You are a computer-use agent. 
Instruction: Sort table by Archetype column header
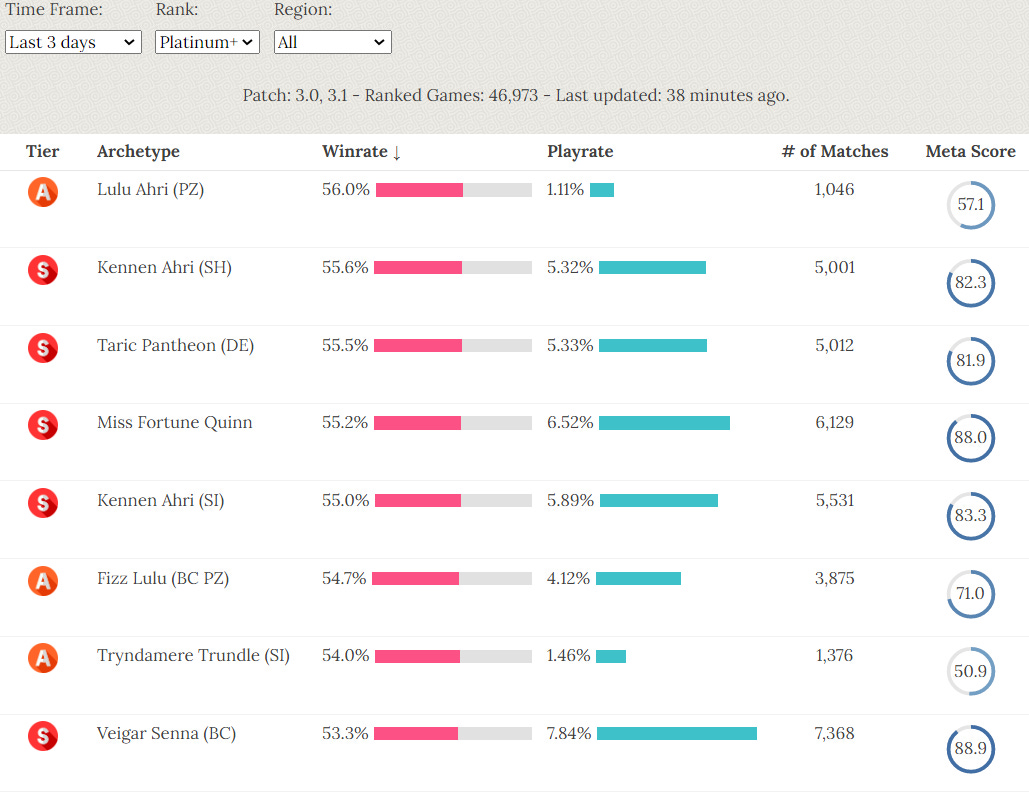coord(138,152)
